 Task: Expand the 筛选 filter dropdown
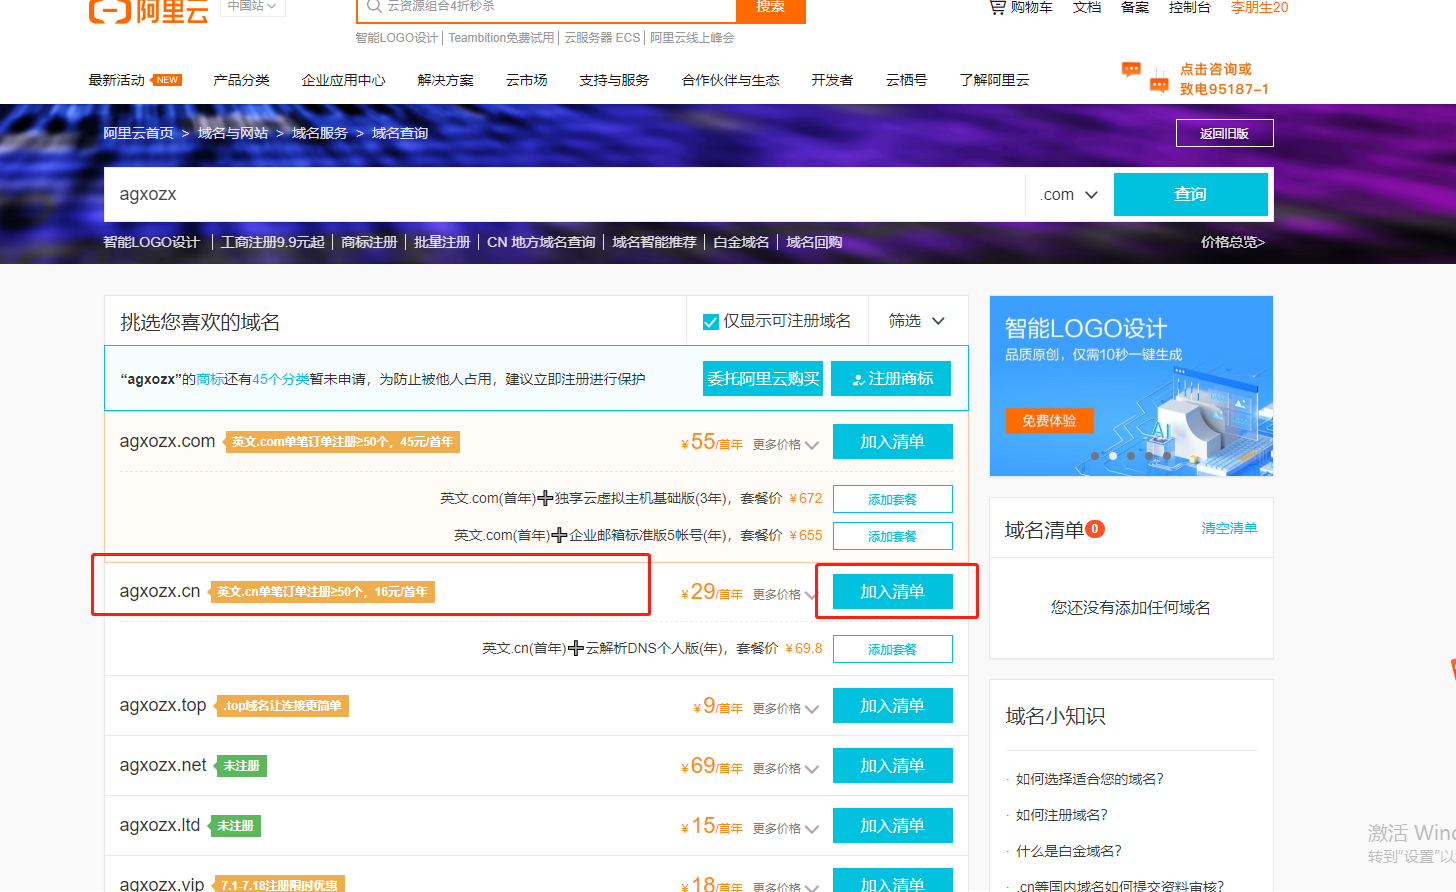coord(917,321)
